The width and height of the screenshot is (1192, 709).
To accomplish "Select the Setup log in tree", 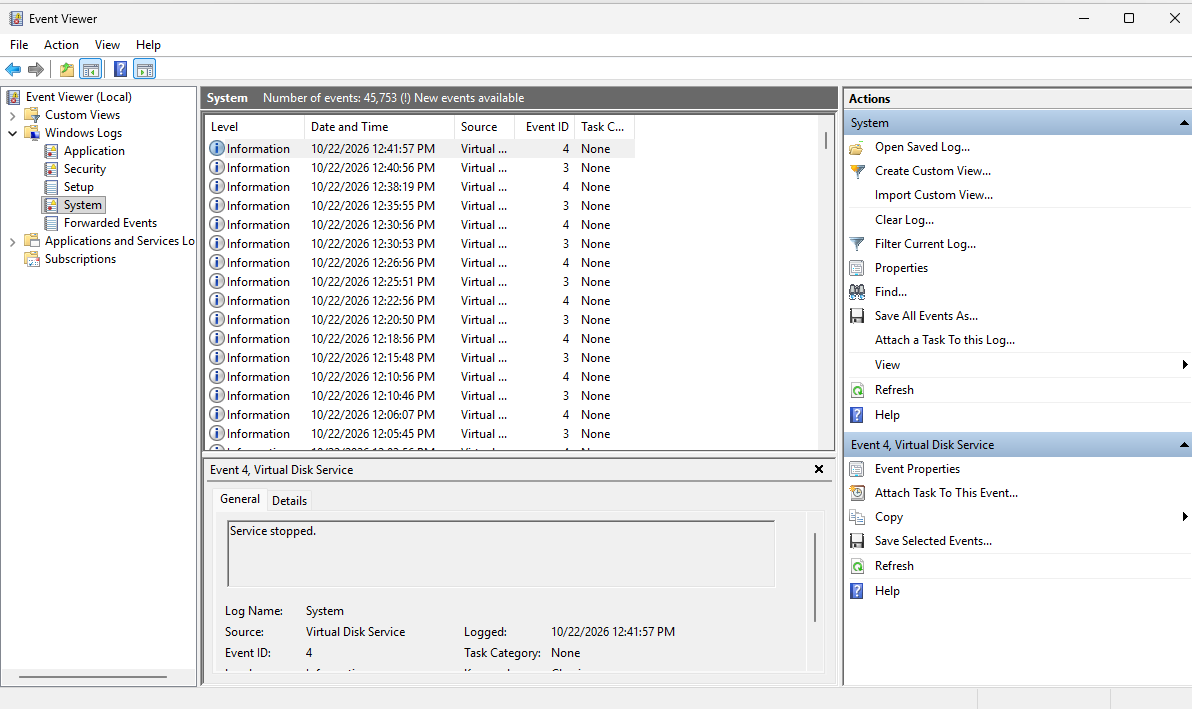I will (78, 187).
